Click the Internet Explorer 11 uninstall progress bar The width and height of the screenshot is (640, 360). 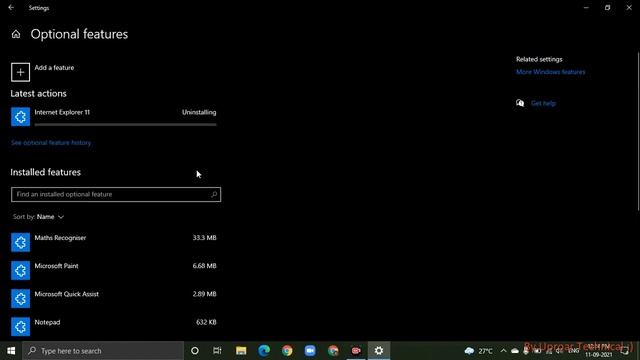[125, 124]
